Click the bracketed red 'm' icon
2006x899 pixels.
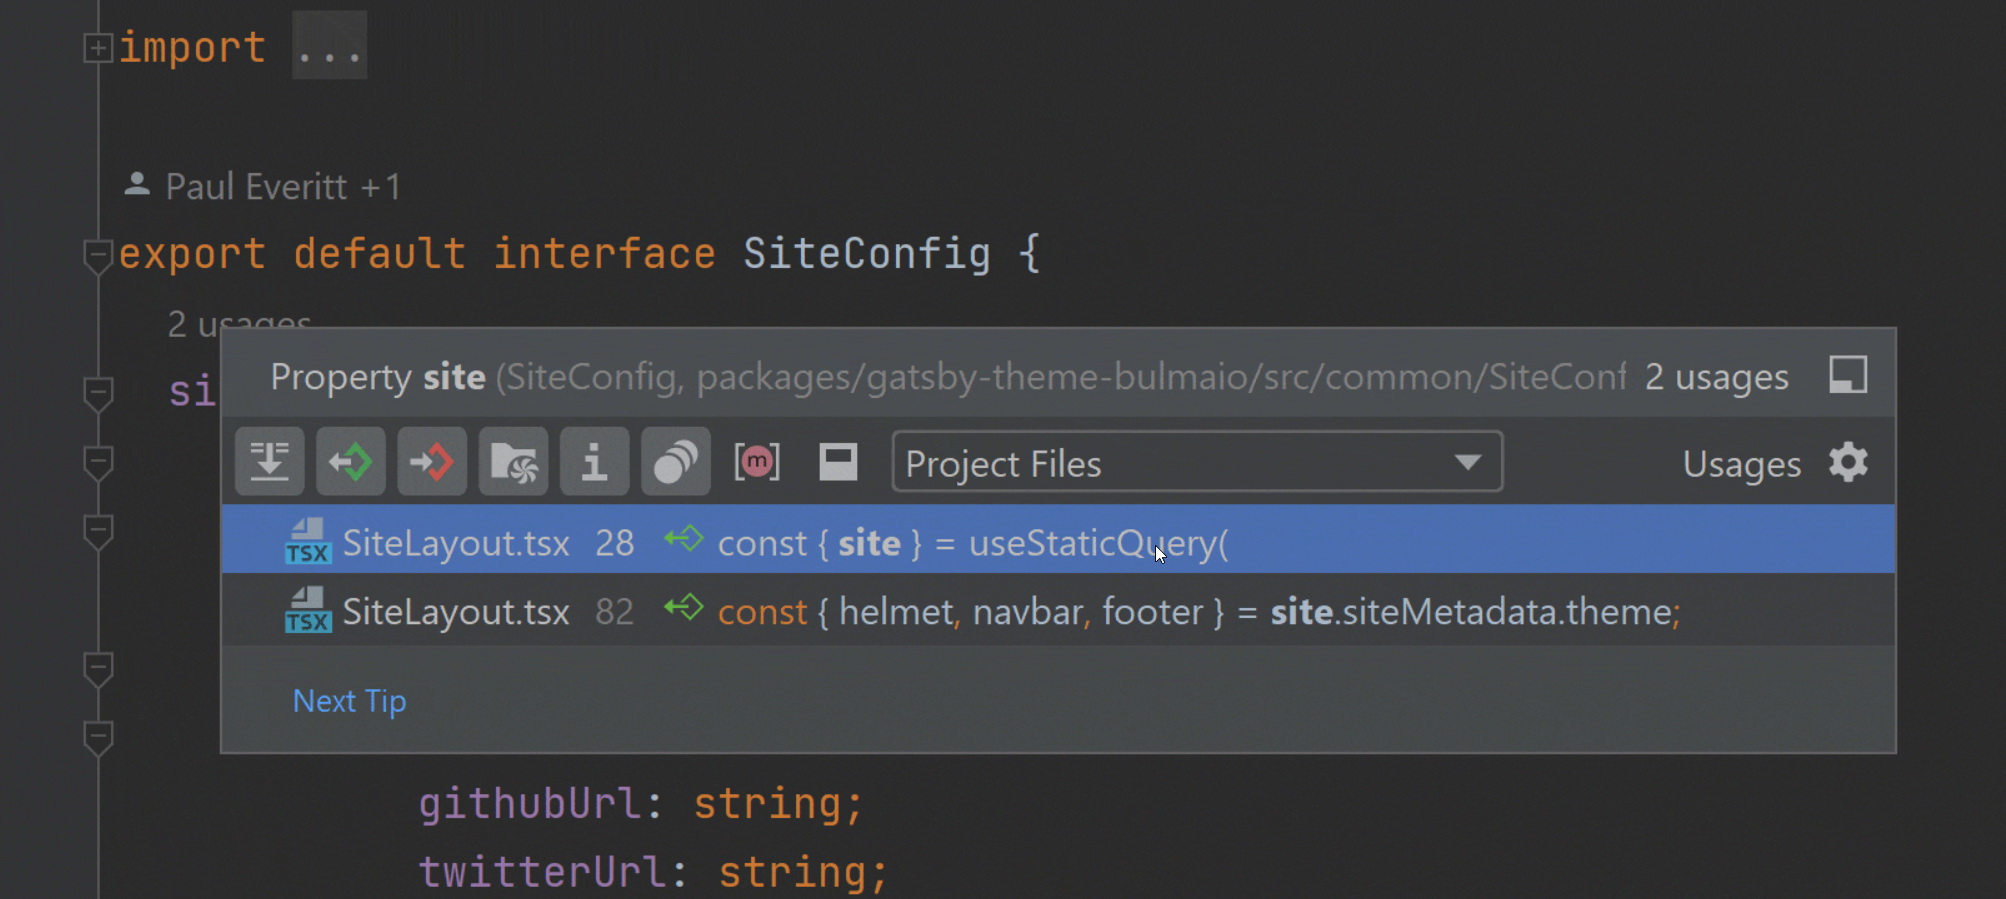click(x=757, y=462)
